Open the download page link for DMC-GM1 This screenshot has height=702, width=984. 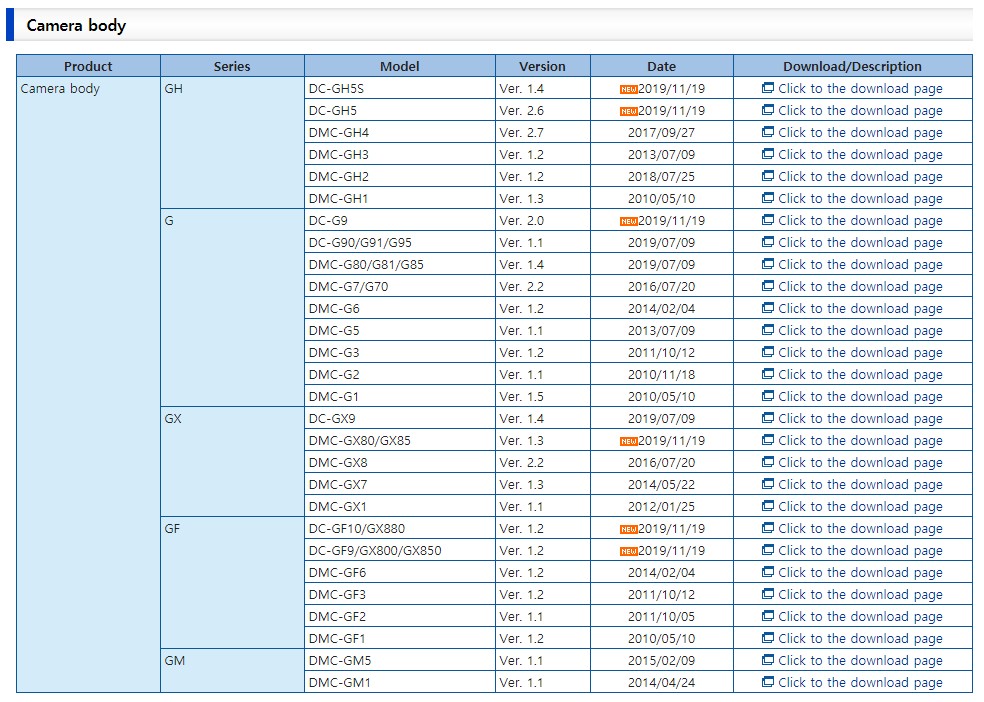tap(860, 682)
